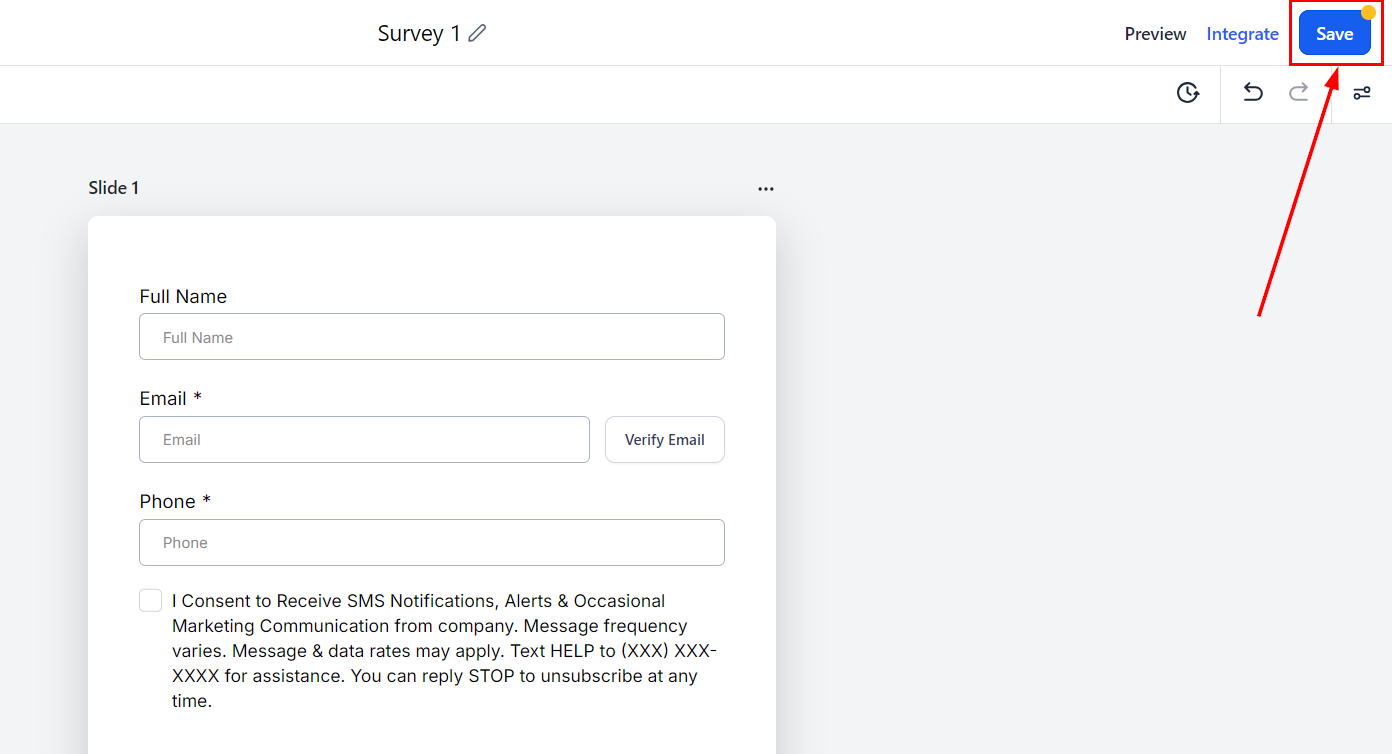1392x754 pixels.
Task: Select the Phone input field
Action: pyautogui.click(x=431, y=543)
